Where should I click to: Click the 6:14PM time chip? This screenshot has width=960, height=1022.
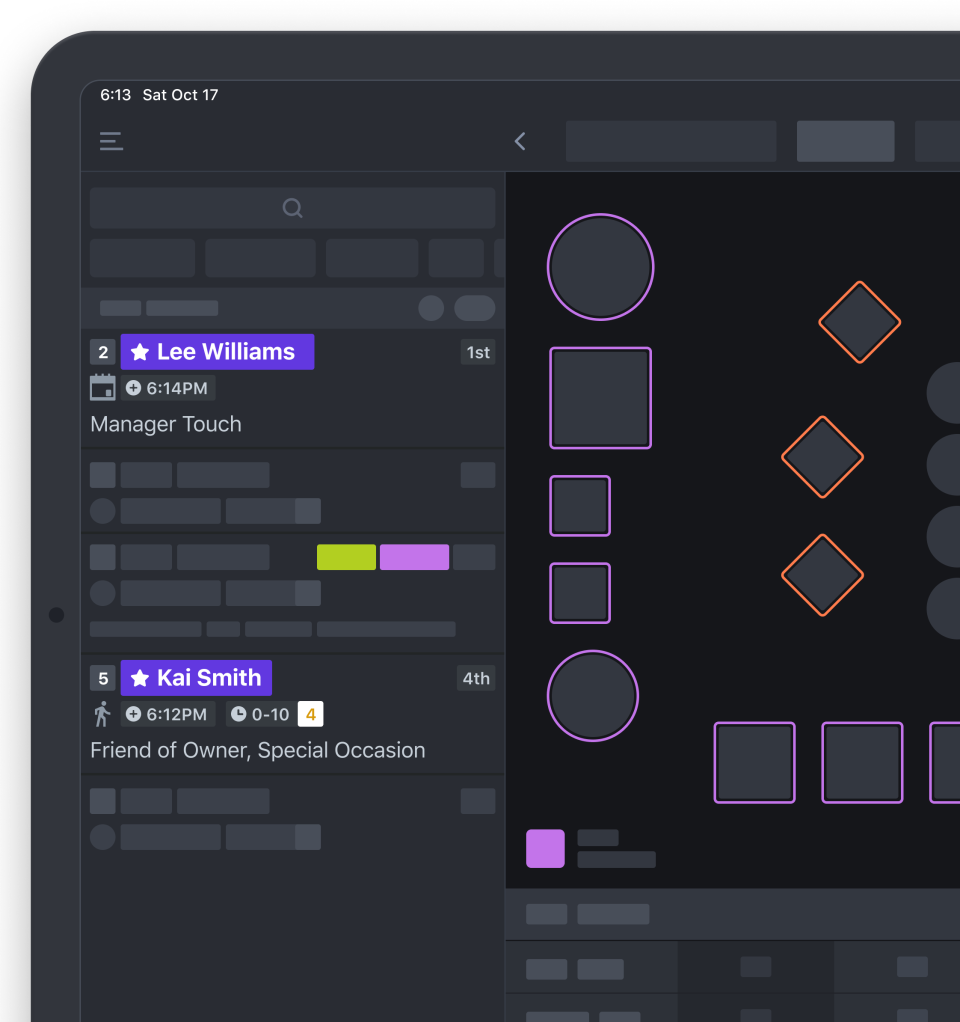[167, 388]
